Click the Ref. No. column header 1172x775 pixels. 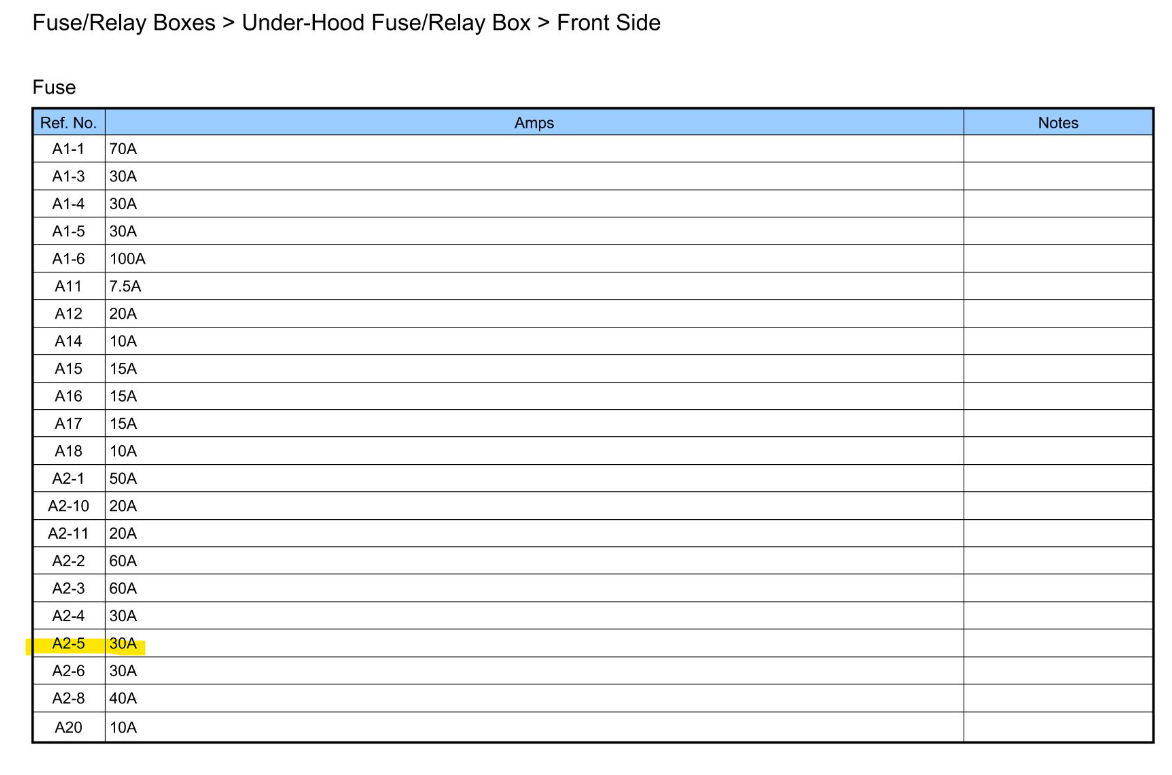(x=68, y=123)
